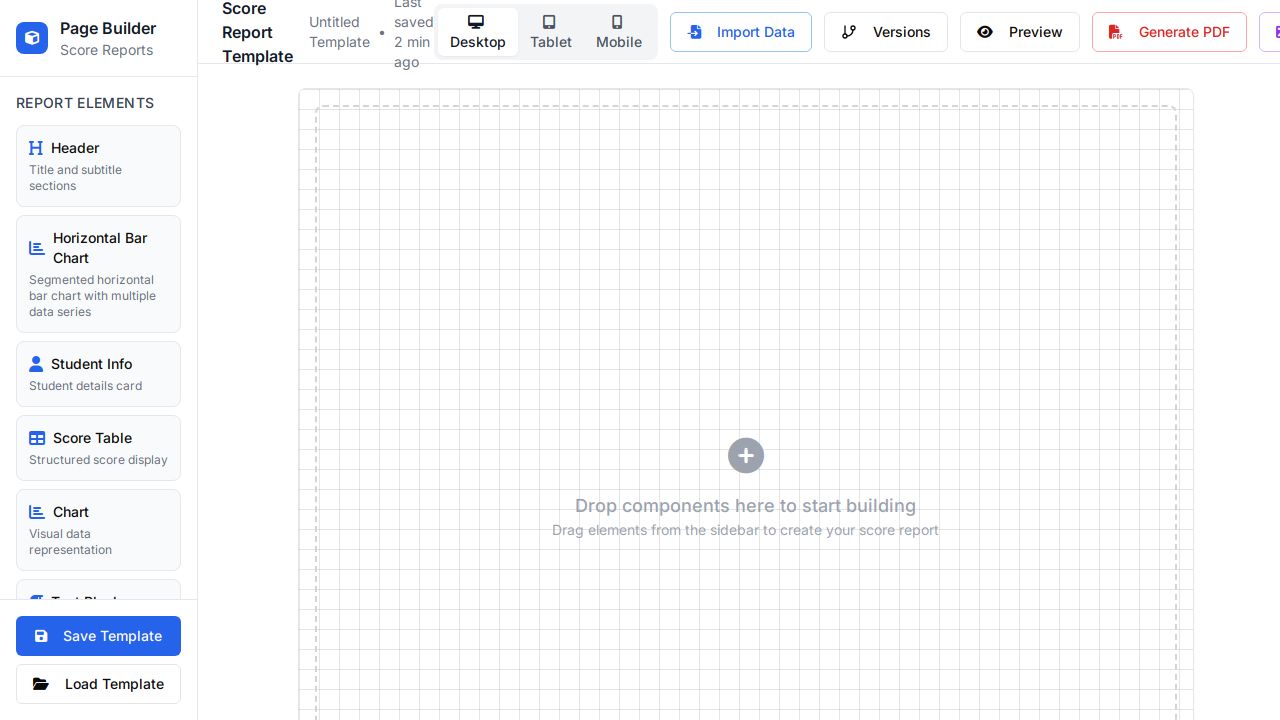The height and width of the screenshot is (720, 1280).
Task: Click the Import Data arrow icon
Action: coord(695,32)
